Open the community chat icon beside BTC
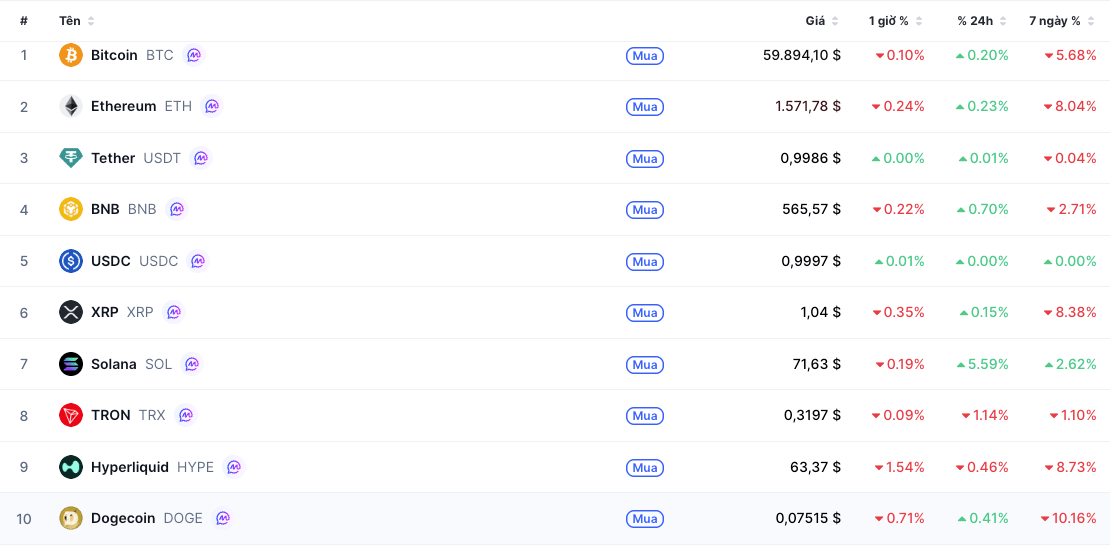The height and width of the screenshot is (551, 1110). pos(193,55)
